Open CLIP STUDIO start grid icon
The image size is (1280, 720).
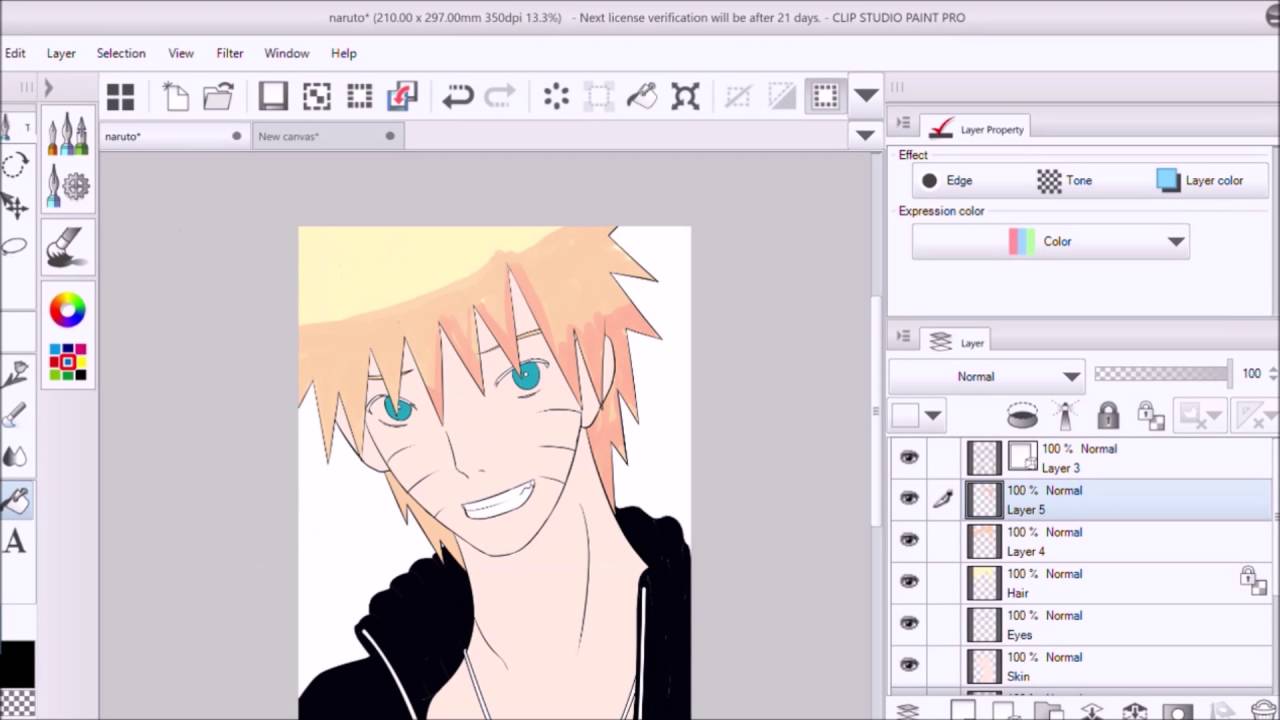pos(120,96)
